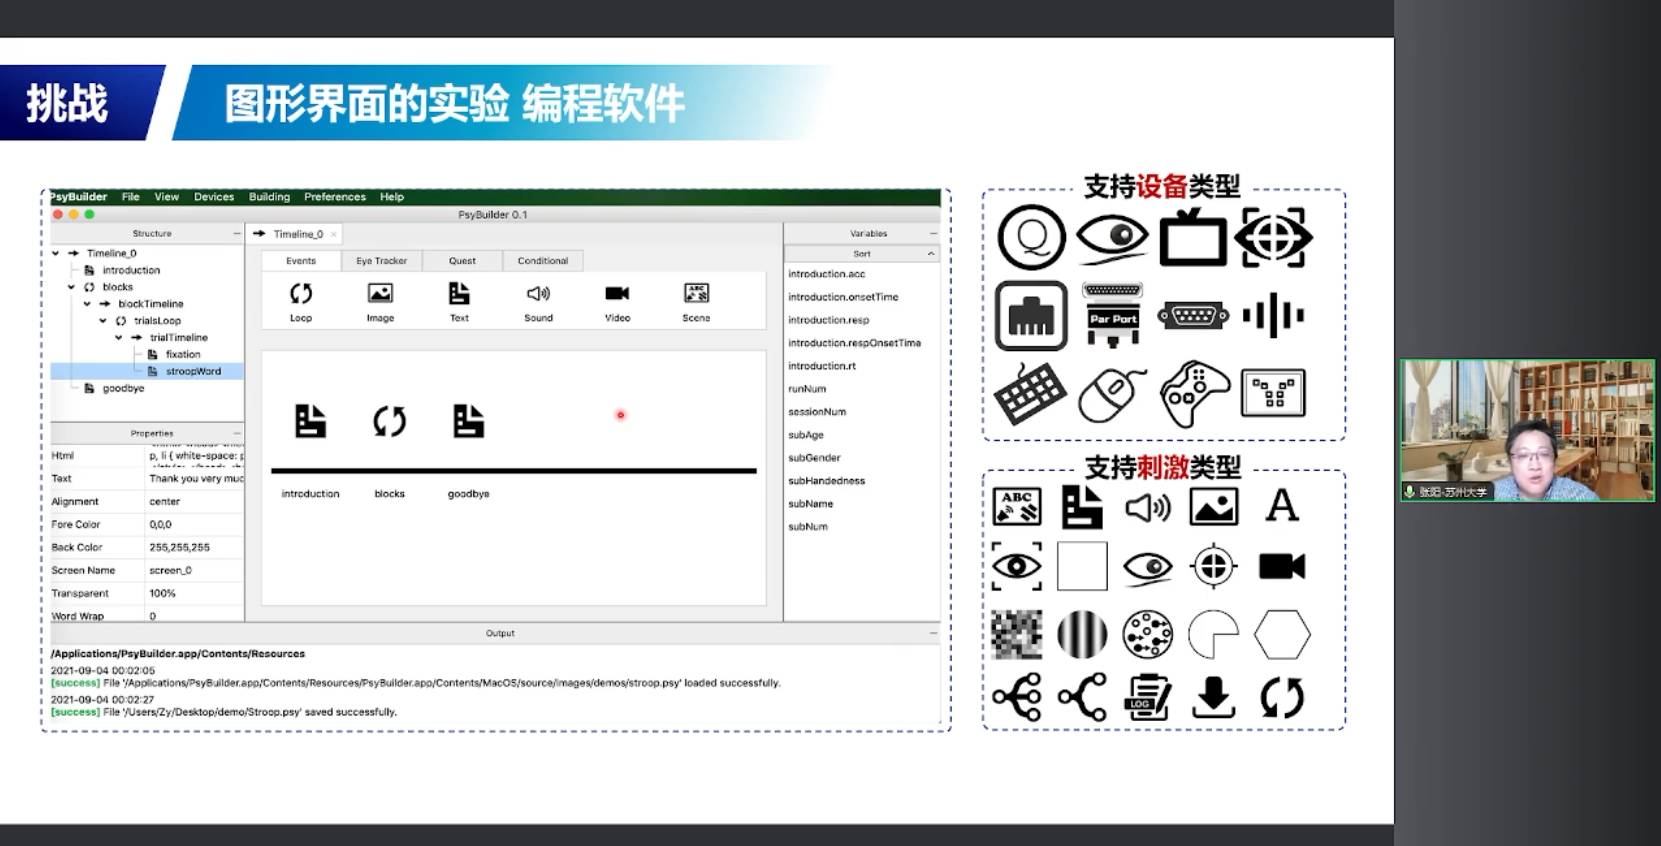Collapse the trialsLoop tree node arrow

103,321
